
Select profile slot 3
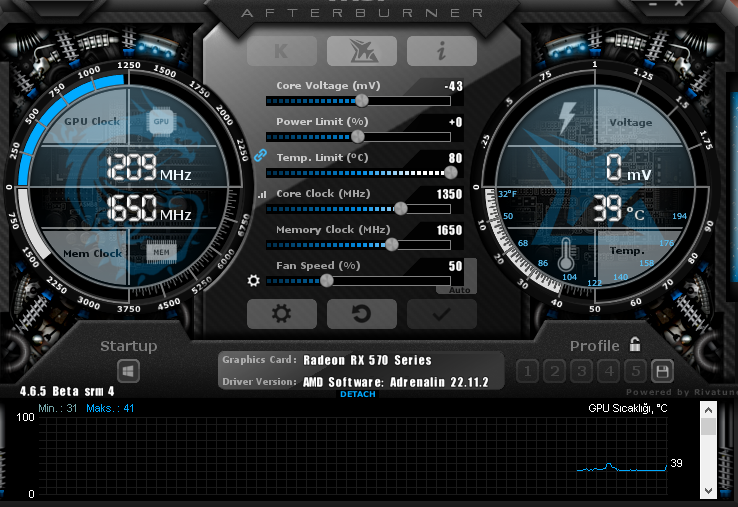pos(582,371)
